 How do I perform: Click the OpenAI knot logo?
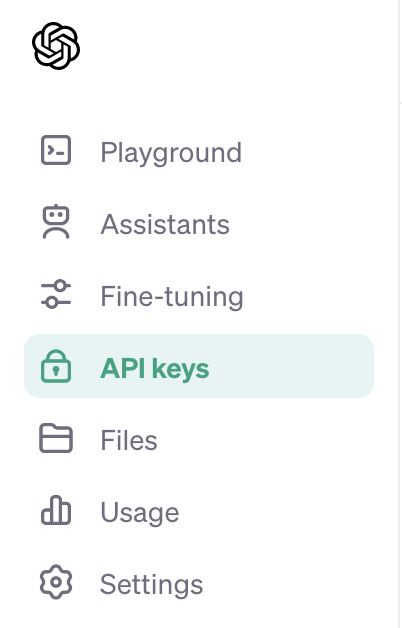(x=56, y=46)
